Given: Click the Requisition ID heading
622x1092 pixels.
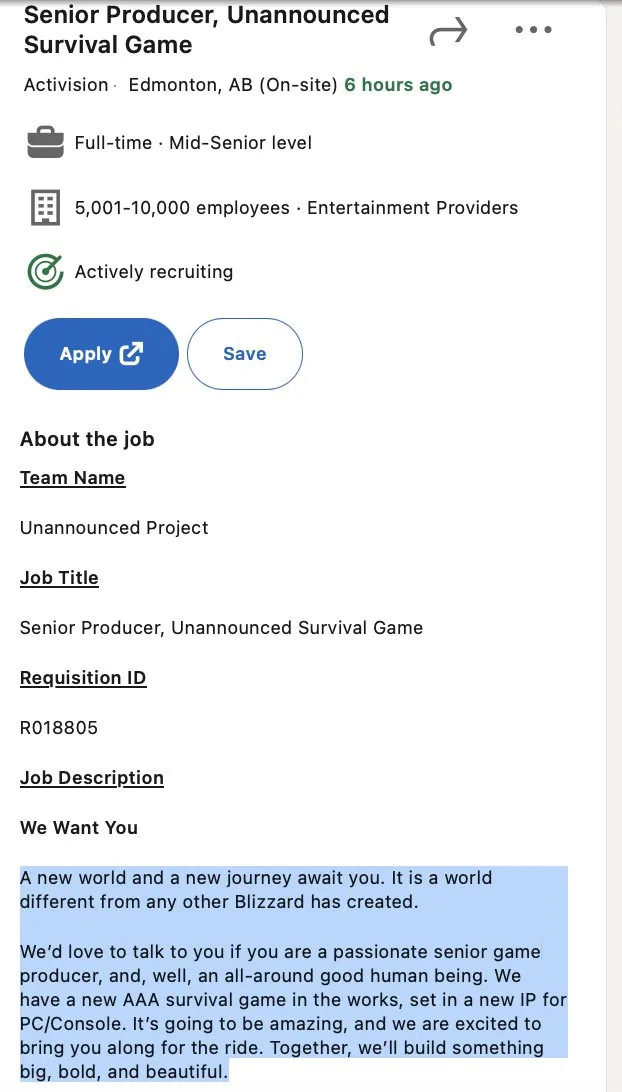Looking at the screenshot, I should pyautogui.click(x=83, y=678).
